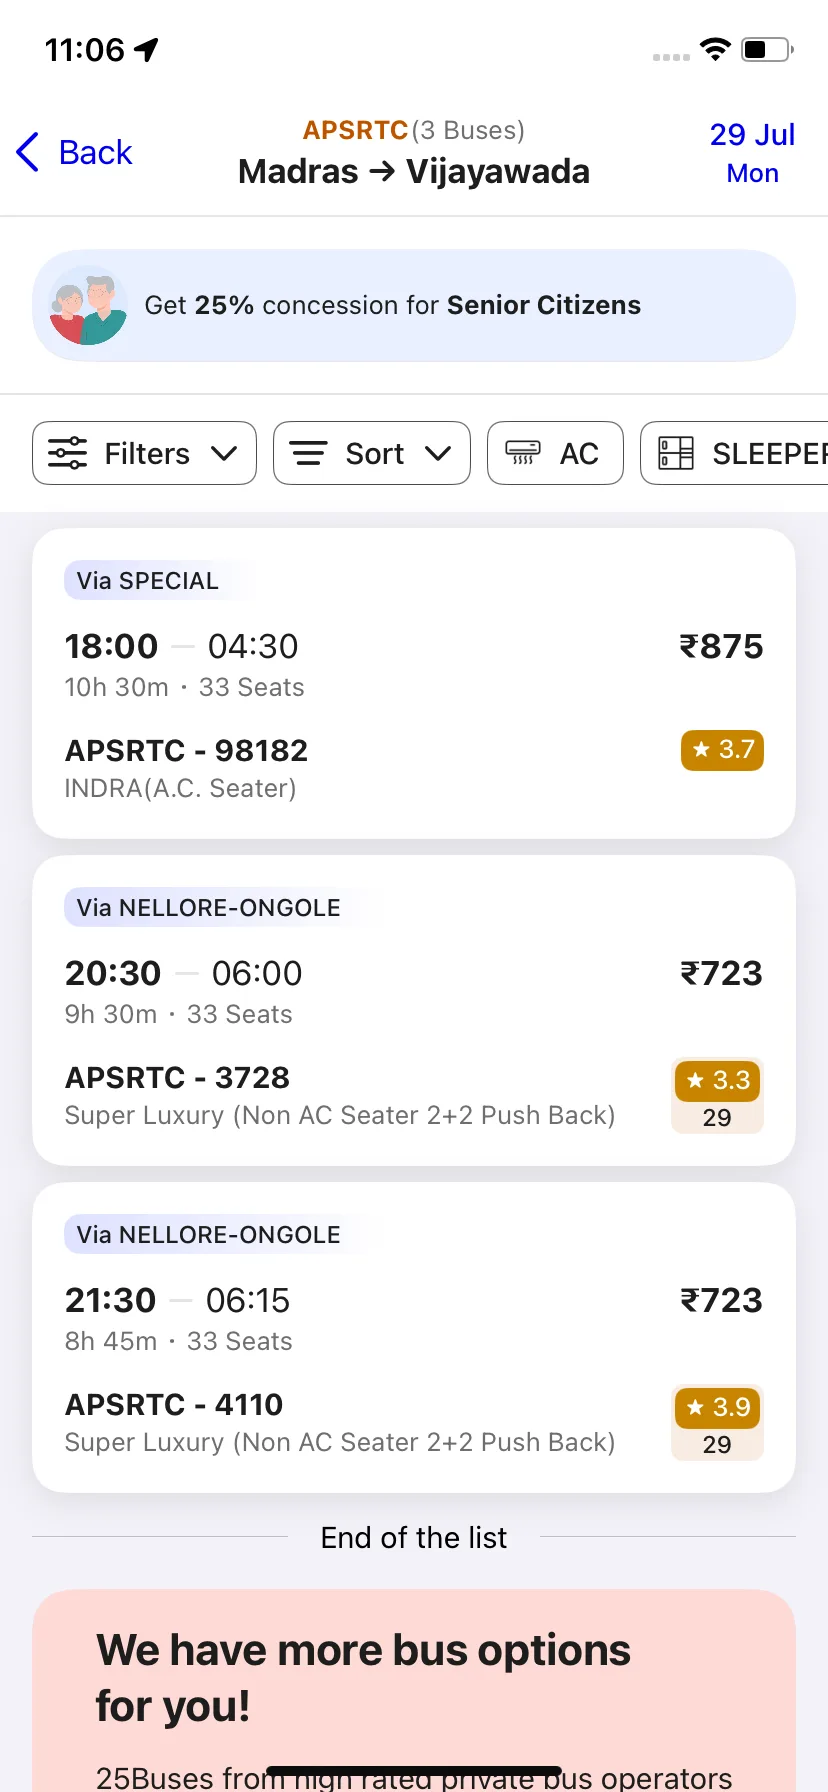Expand the Filters dropdown chevron
This screenshot has width=828, height=1792.
[x=225, y=453]
